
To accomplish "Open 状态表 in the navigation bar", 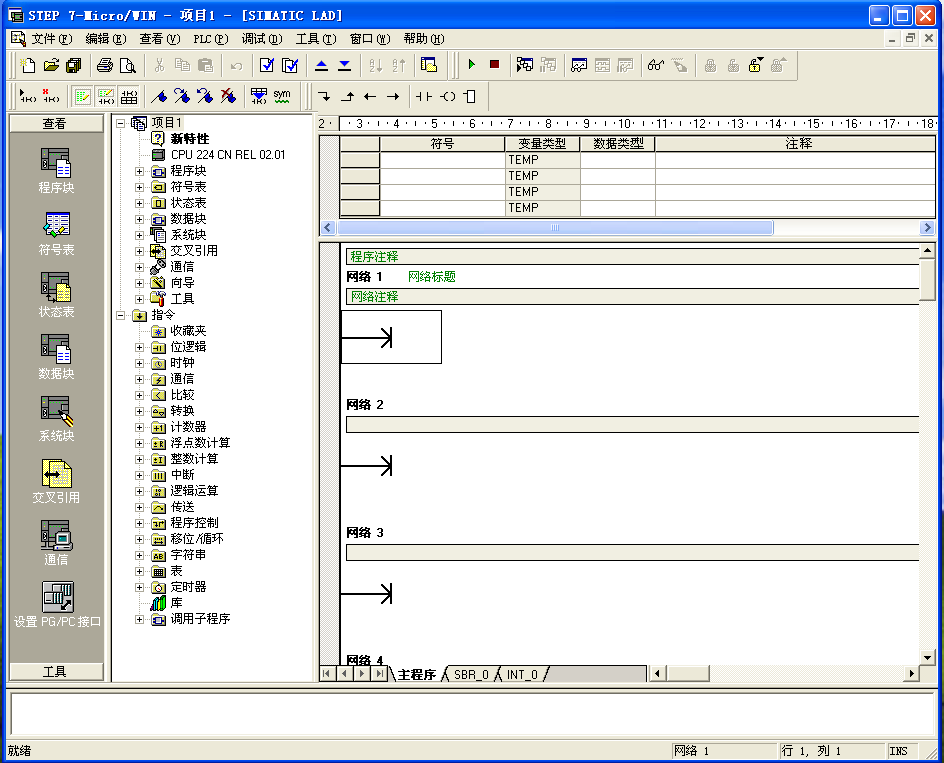I will point(56,295).
